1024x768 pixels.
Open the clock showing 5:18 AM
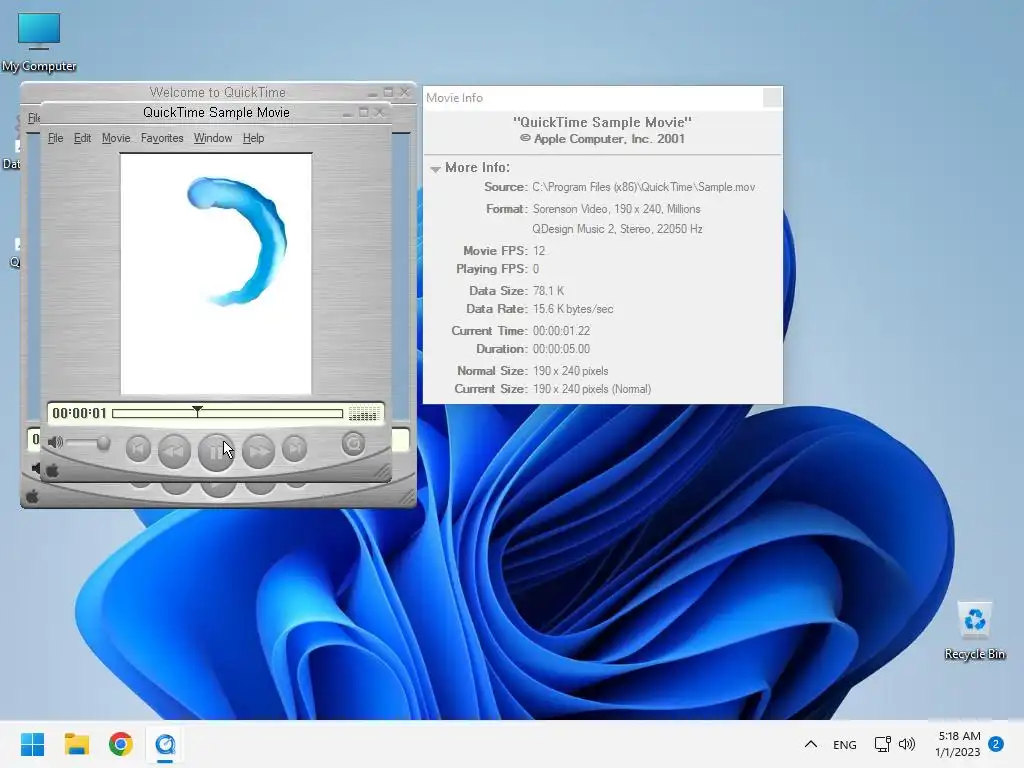coord(957,744)
